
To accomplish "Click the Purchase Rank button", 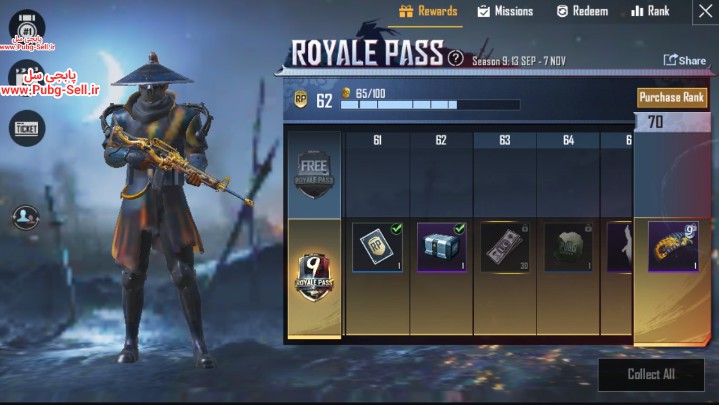I will (x=672, y=97).
